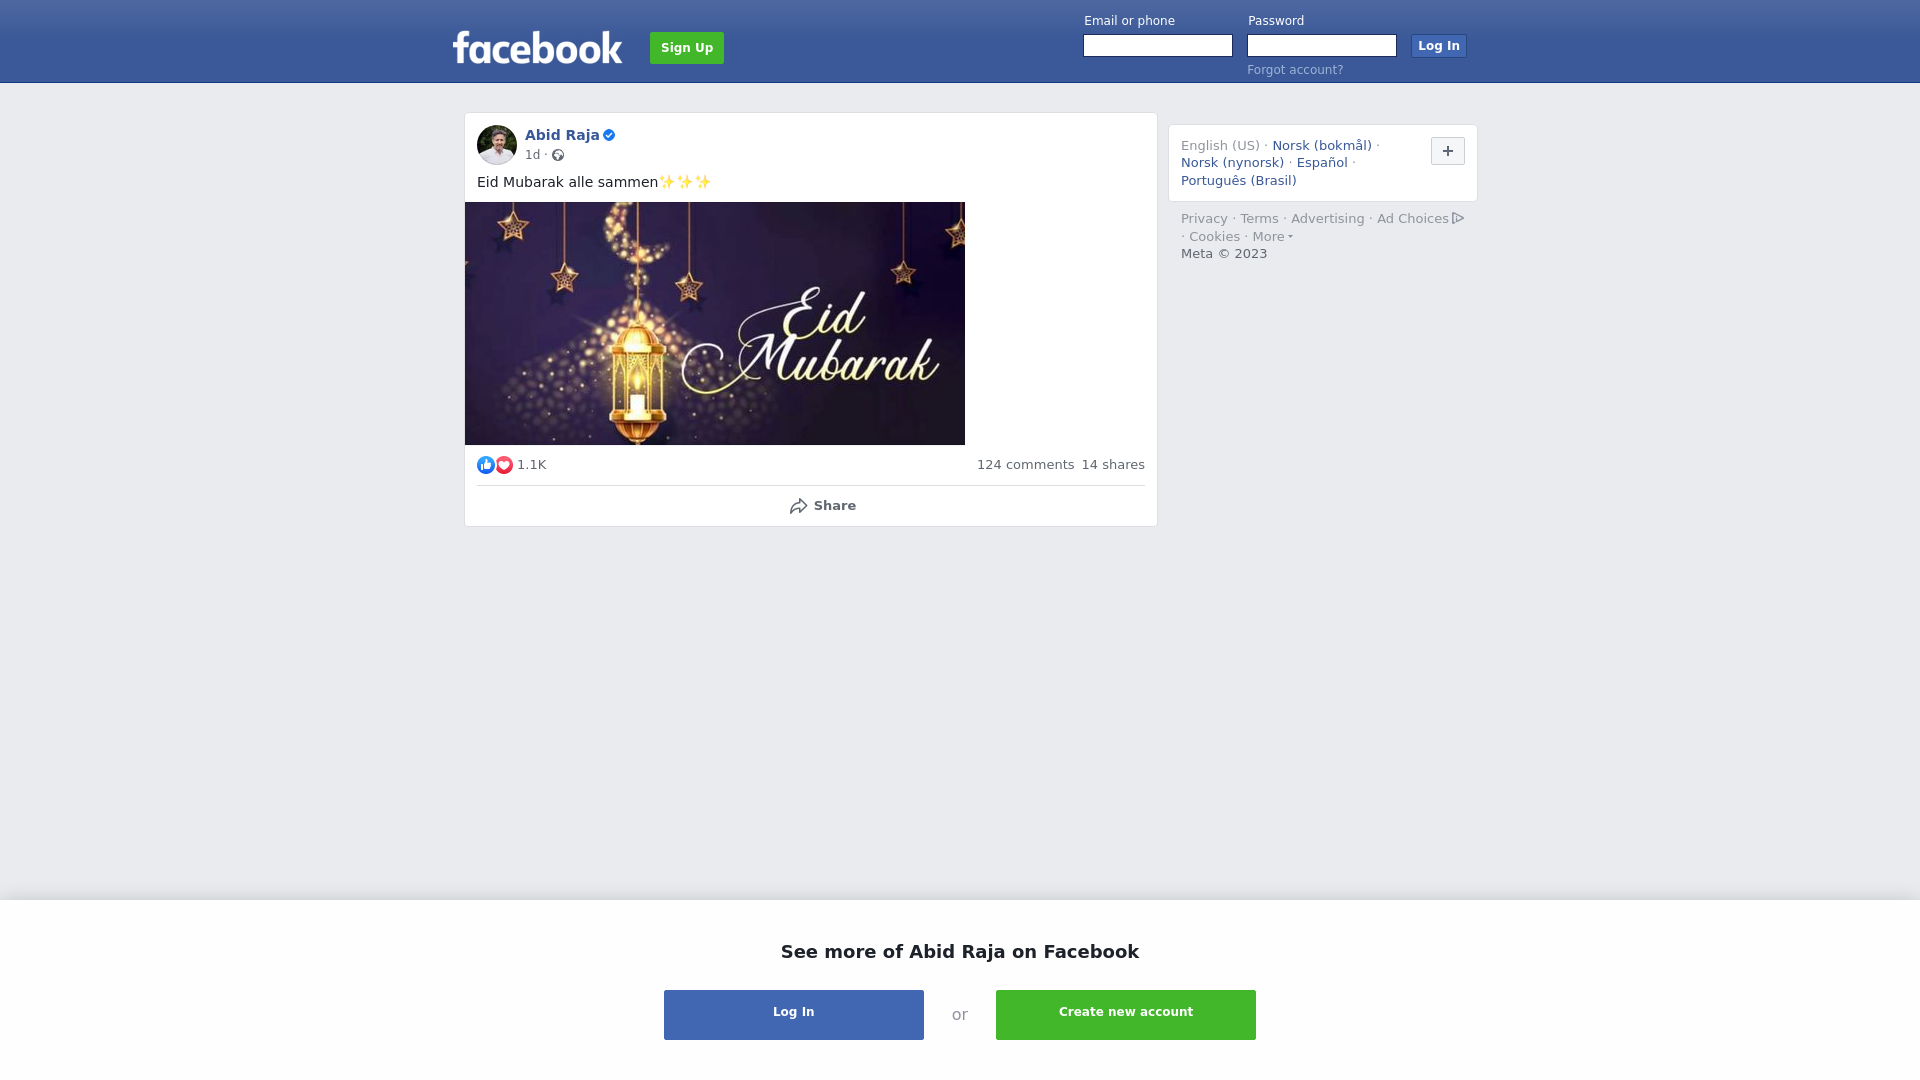Click the Facebook logo
The image size is (1920, 1080).
pyautogui.click(x=537, y=47)
